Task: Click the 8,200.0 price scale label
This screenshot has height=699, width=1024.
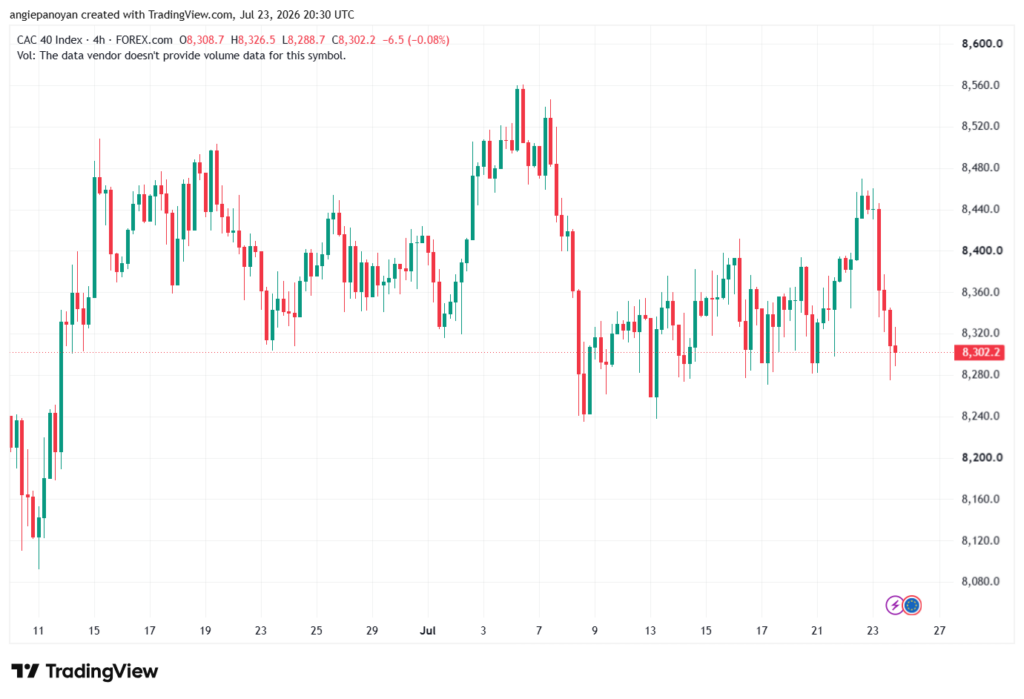Action: point(982,457)
